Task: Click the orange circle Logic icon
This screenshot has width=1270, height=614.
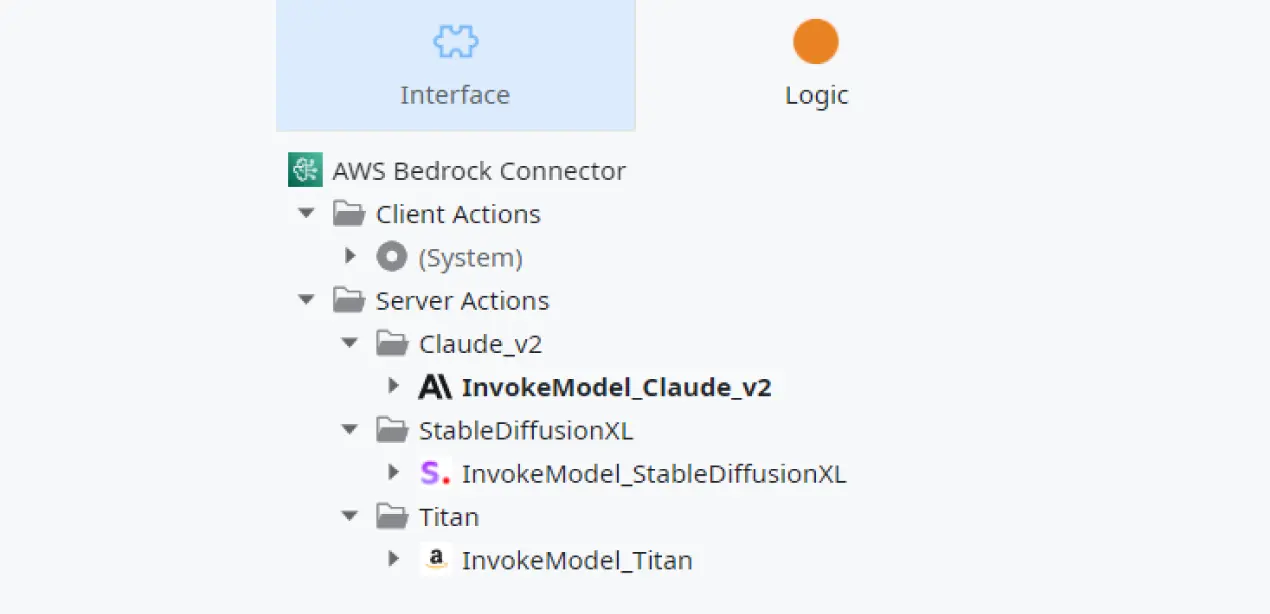Action: [816, 41]
